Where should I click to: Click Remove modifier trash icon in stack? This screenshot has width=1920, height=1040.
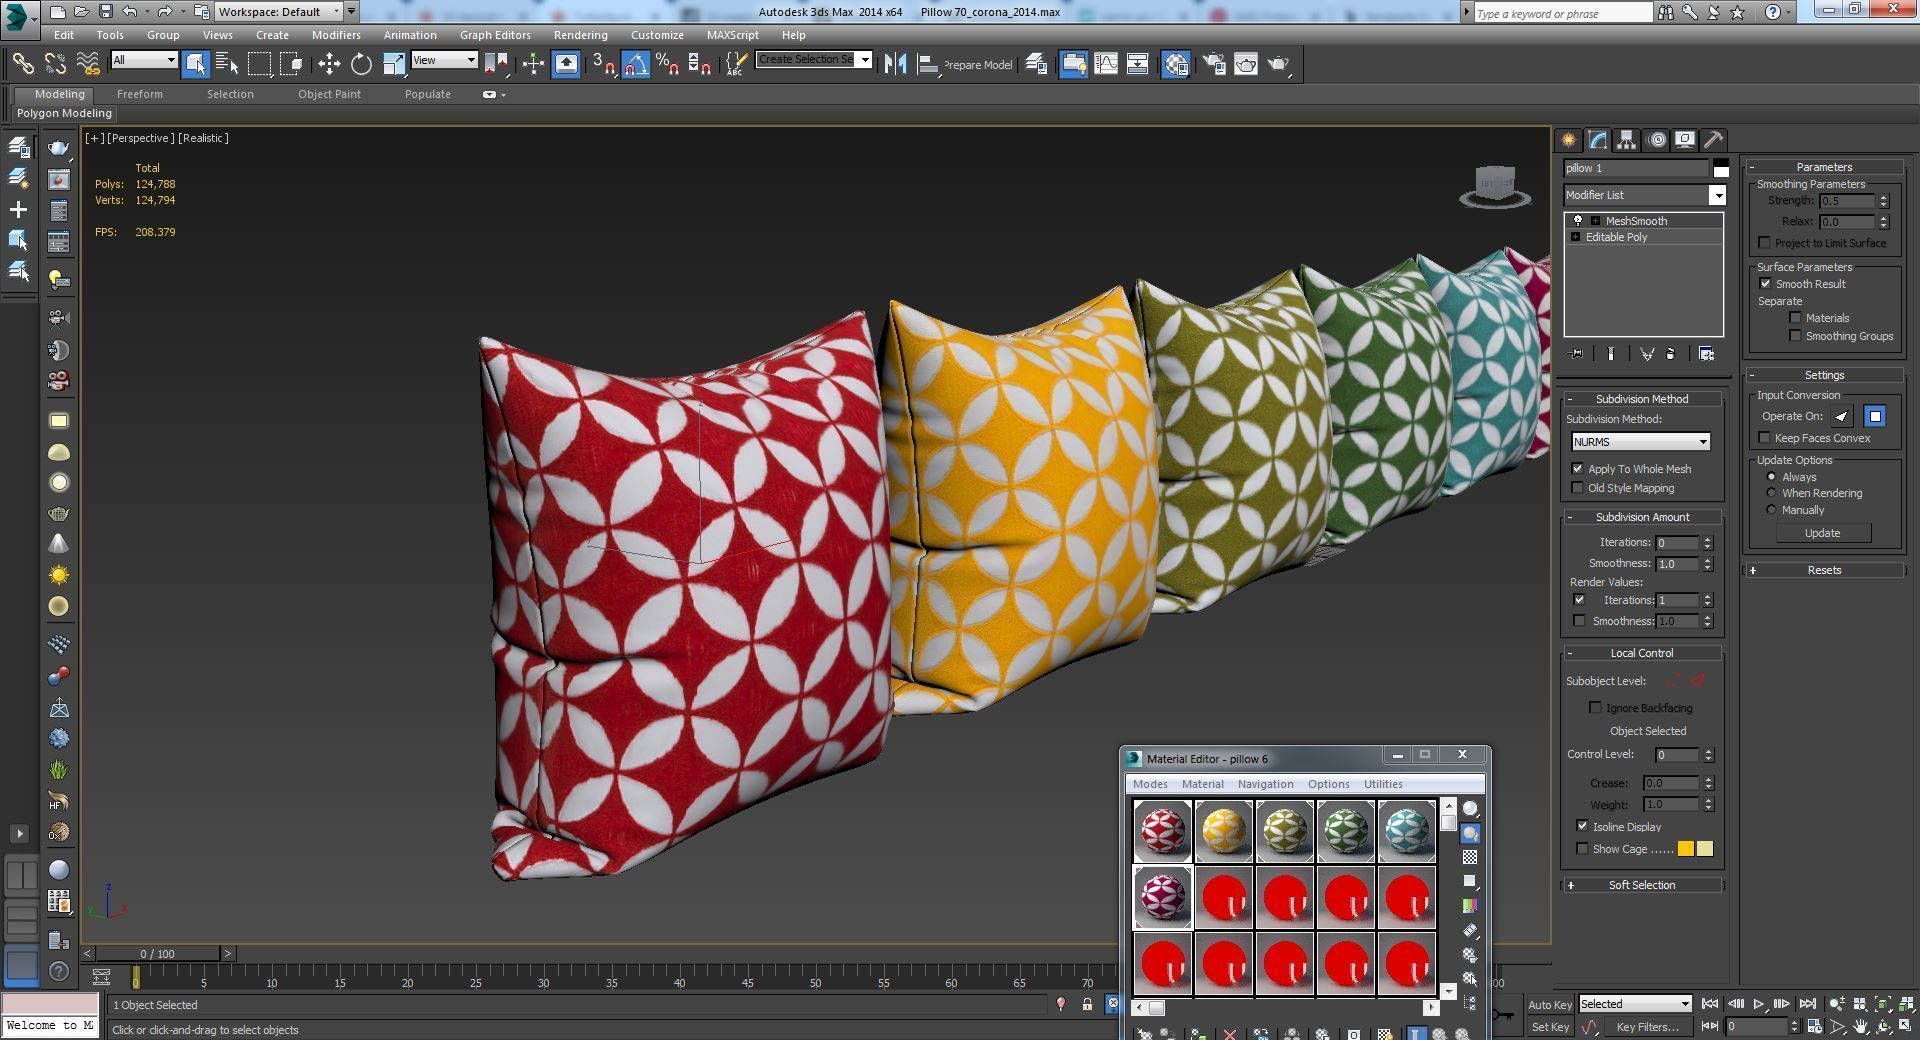click(1671, 354)
